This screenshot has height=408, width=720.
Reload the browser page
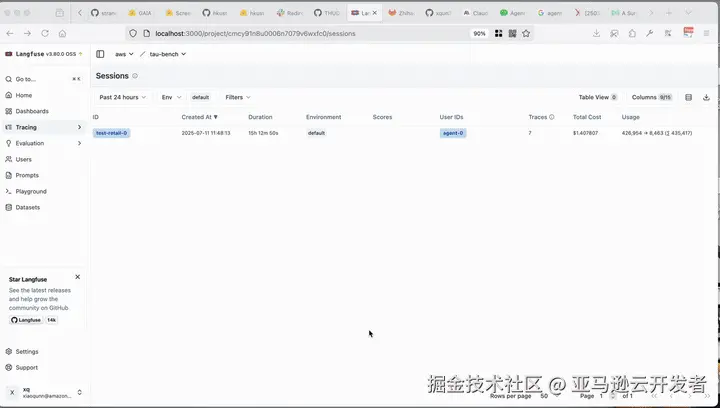coord(45,34)
